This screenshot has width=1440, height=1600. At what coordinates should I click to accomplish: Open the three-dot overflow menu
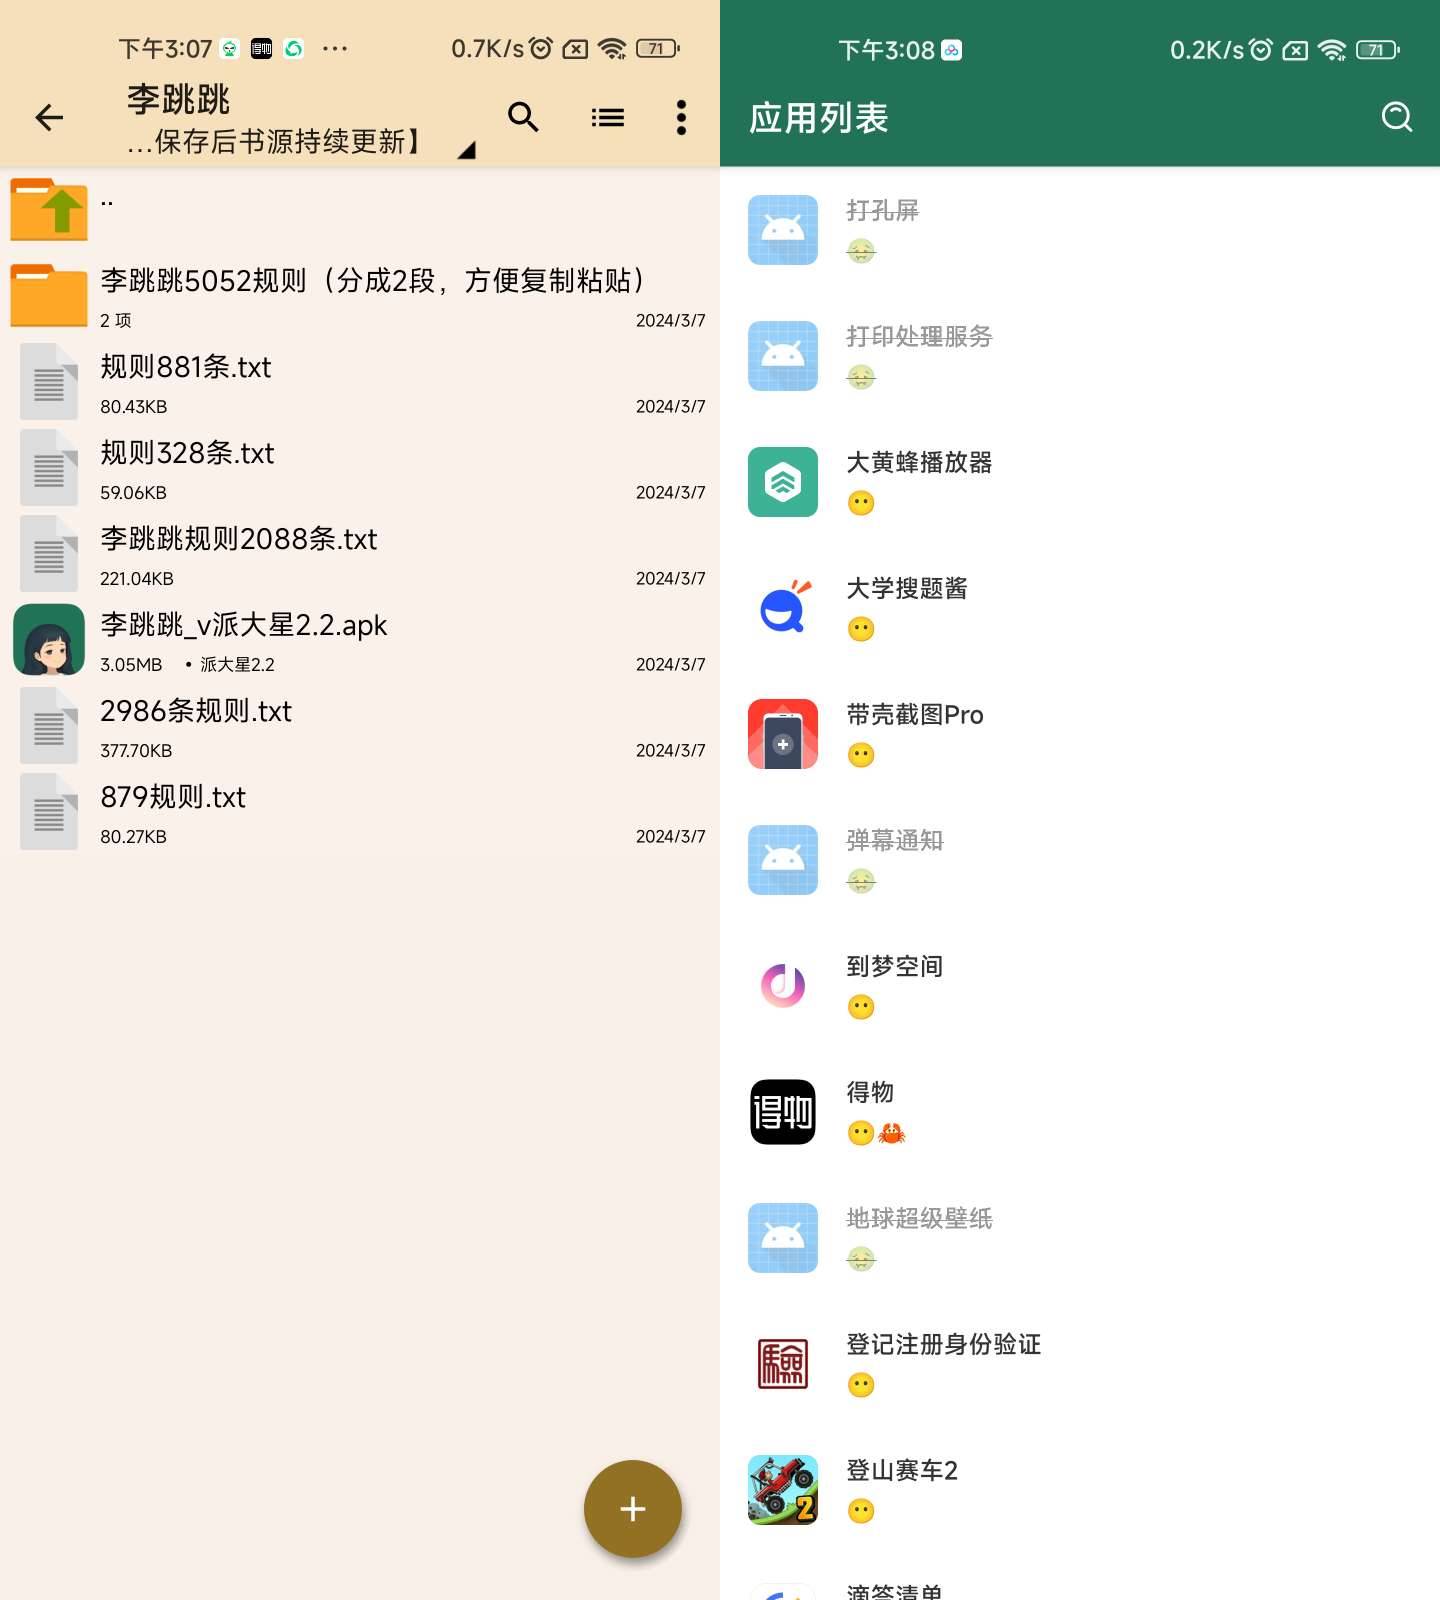point(681,118)
